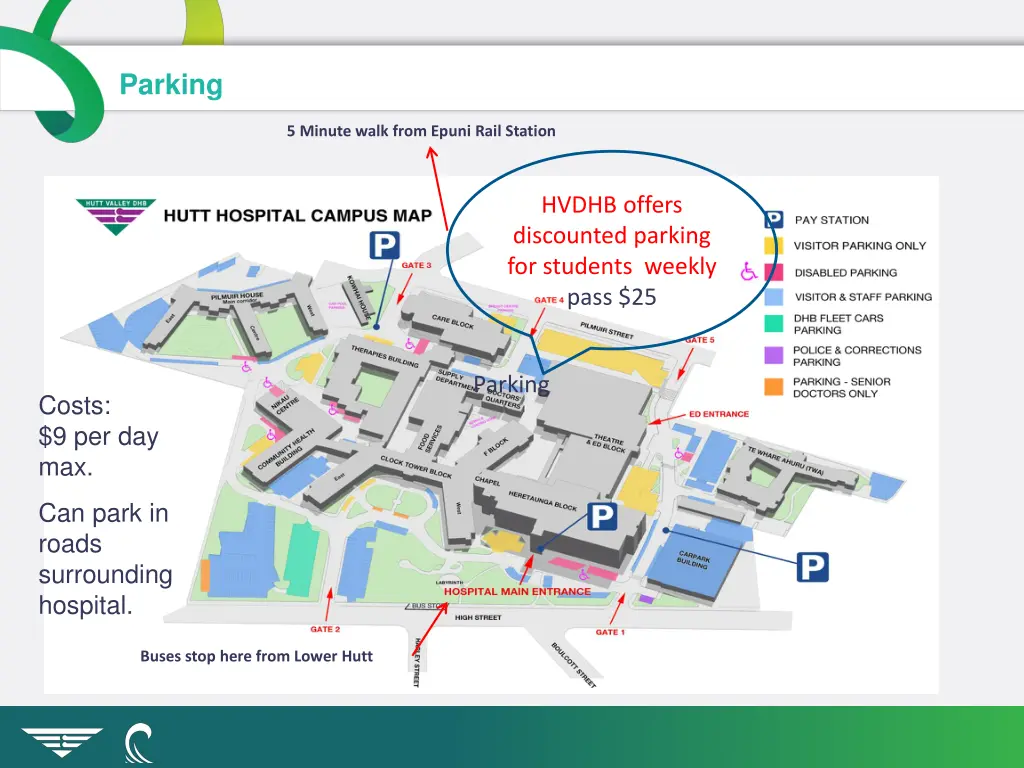Screen dimensions: 1024x768
Task: Click "POLICE & CORRECTIONS PARKING" legend text
Action: [857, 356]
